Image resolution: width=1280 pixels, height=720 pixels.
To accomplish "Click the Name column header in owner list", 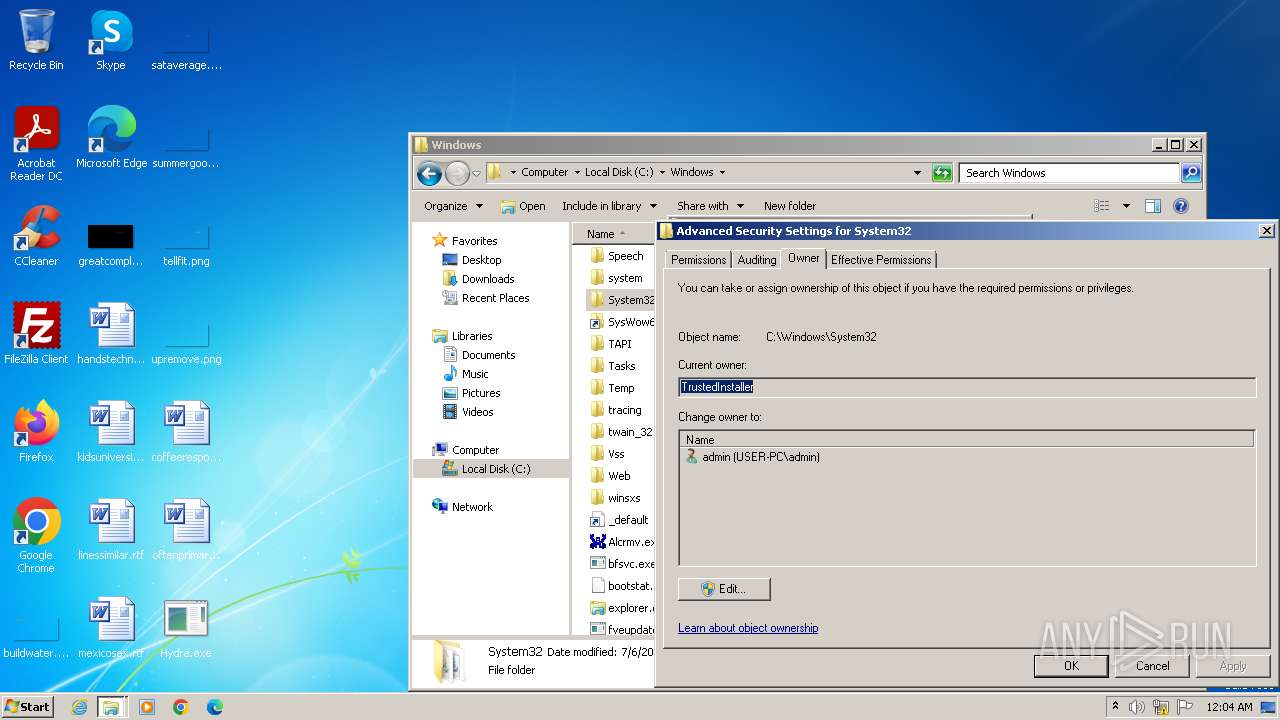I will click(967, 439).
